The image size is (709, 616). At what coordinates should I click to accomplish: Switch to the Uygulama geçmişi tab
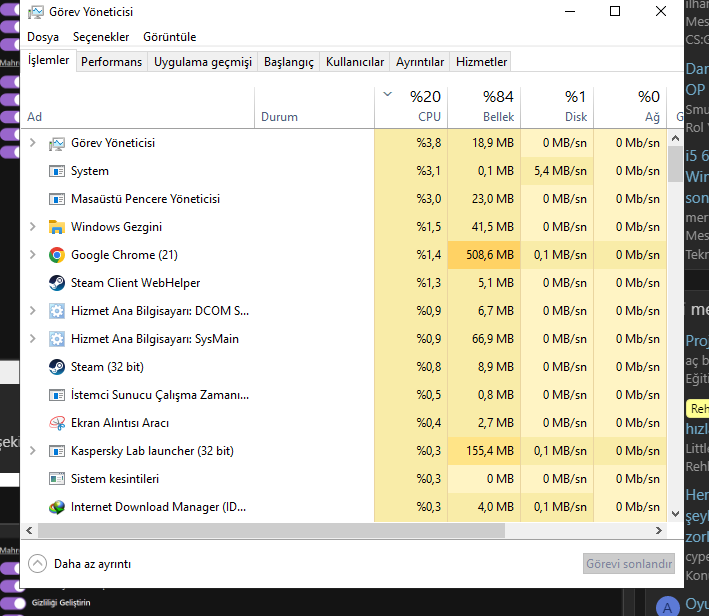(x=203, y=62)
